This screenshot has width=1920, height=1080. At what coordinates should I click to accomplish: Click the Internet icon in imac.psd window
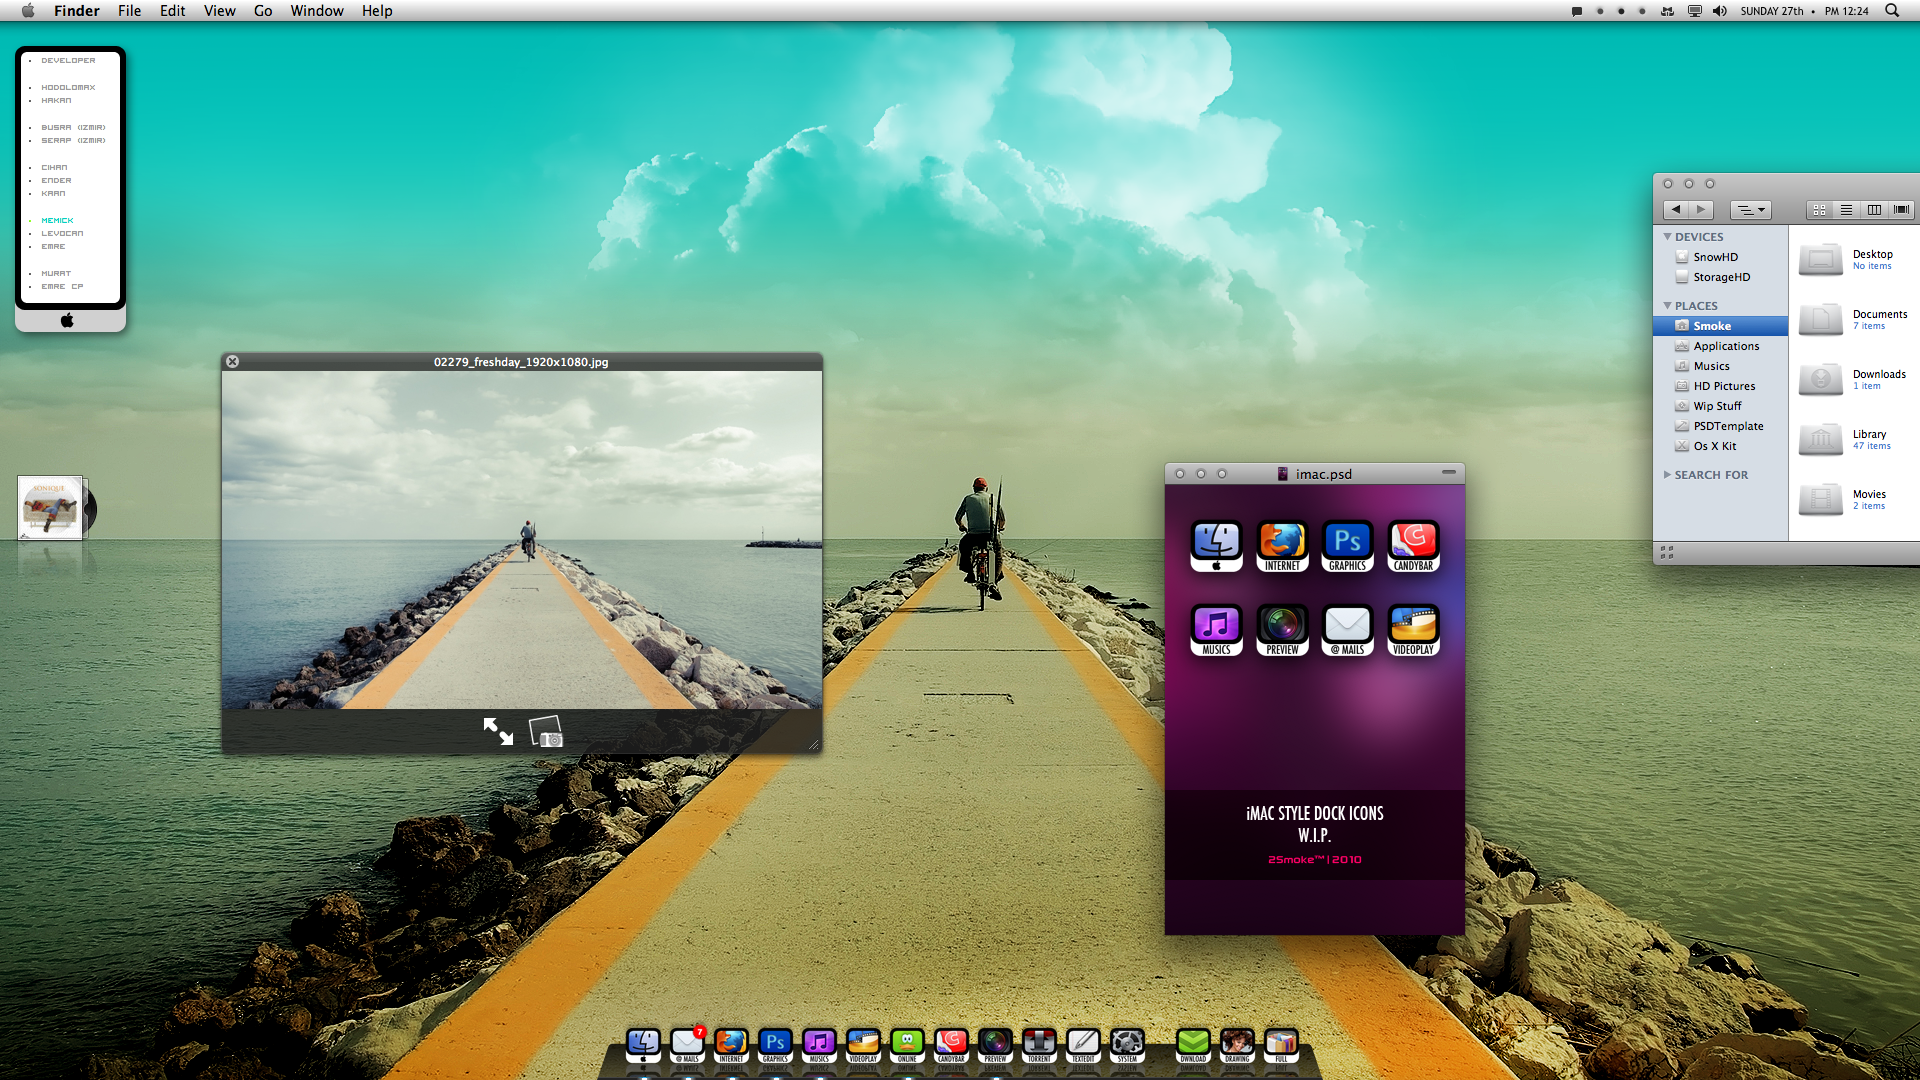pyautogui.click(x=1282, y=546)
